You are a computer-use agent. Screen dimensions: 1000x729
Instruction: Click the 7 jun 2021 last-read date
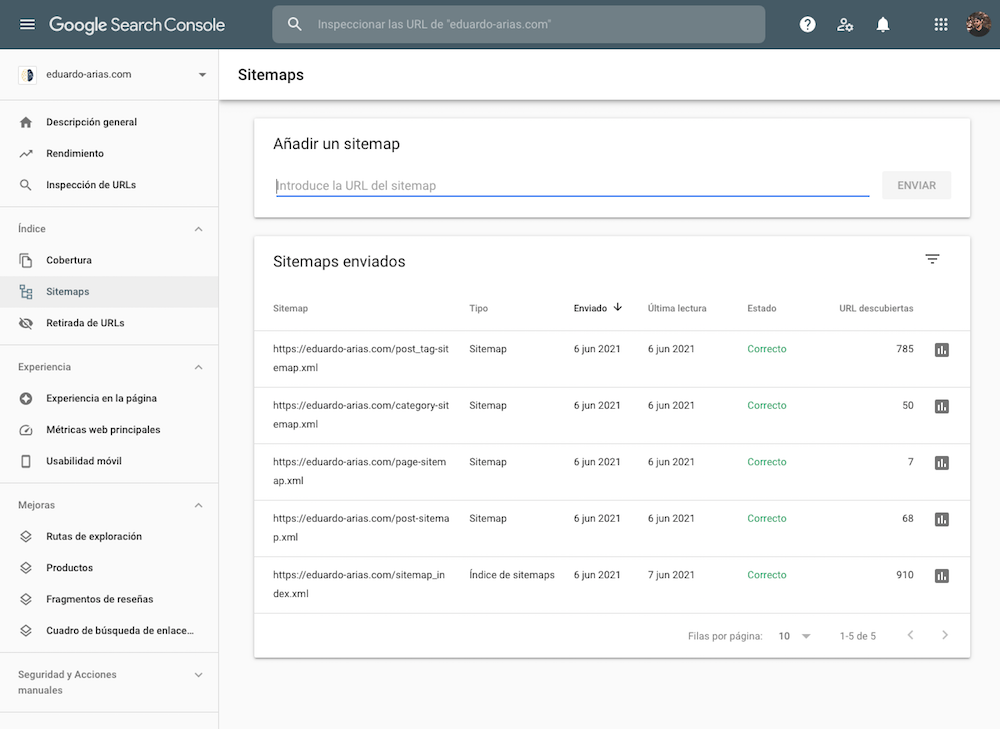pos(671,575)
